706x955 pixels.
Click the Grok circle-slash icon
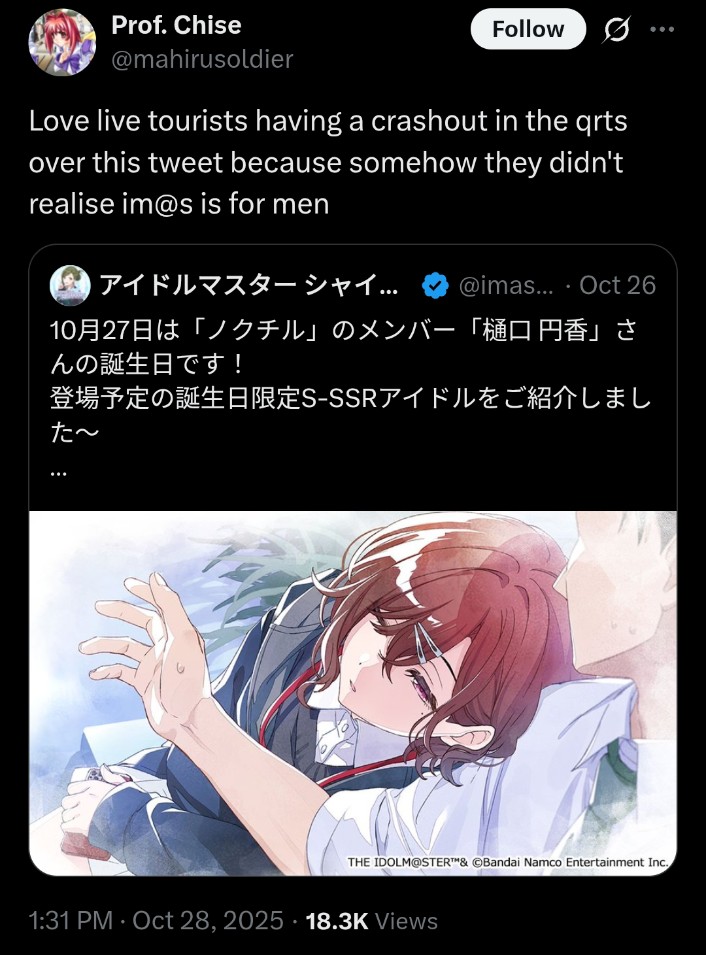(616, 29)
